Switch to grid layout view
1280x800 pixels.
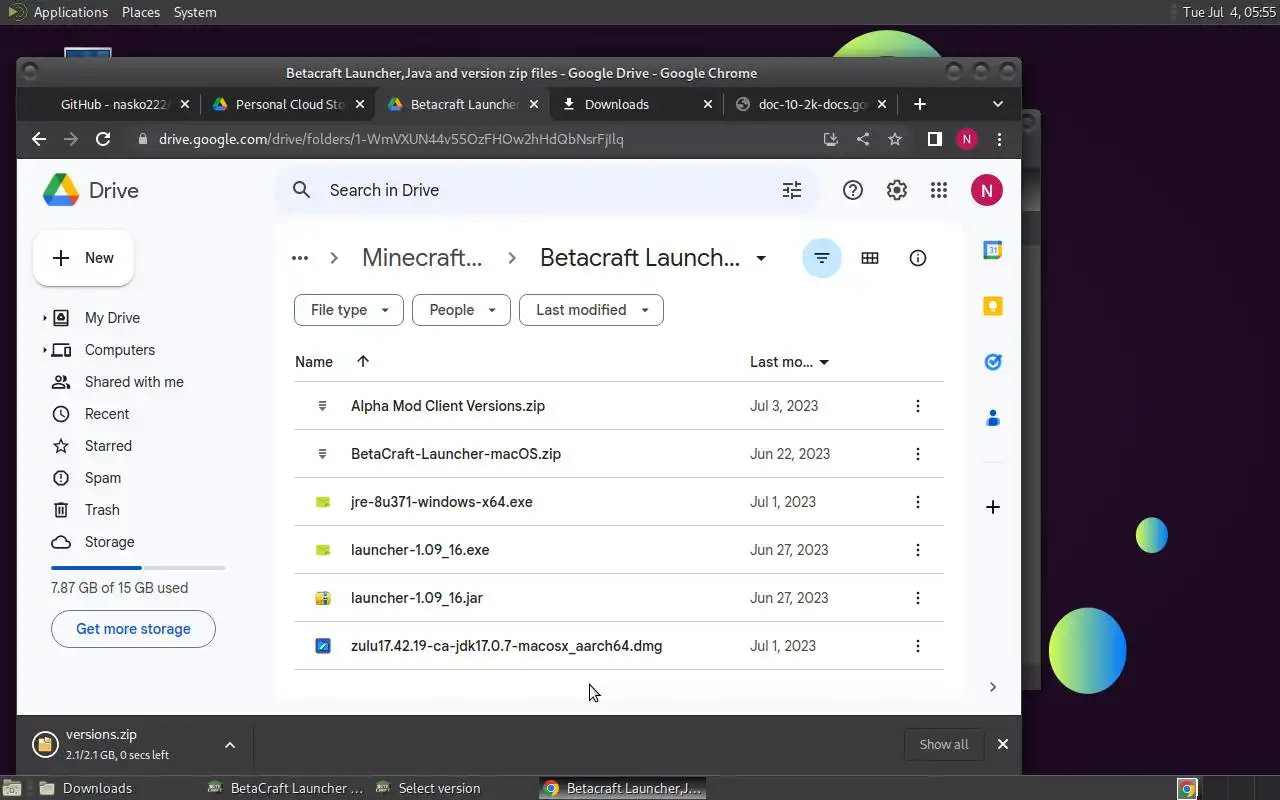tap(870, 258)
